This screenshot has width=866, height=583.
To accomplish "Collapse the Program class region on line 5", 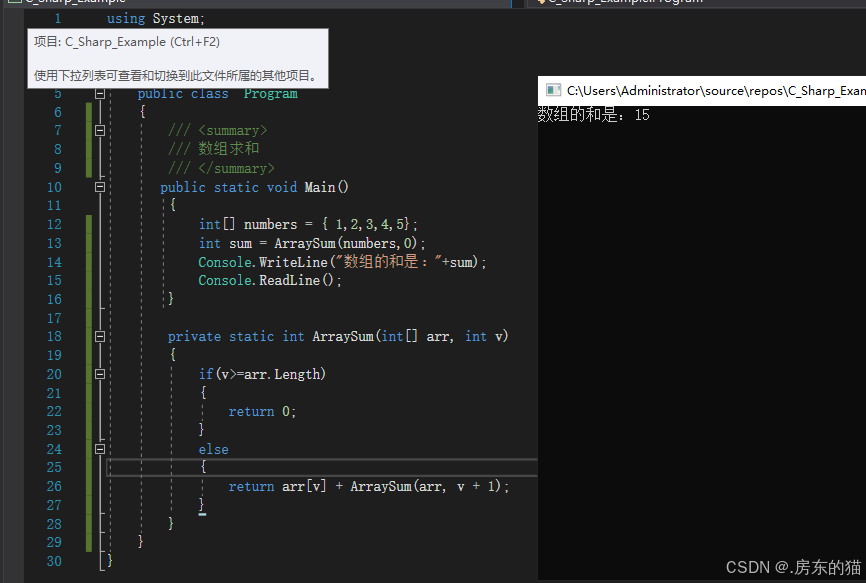I will coord(100,94).
